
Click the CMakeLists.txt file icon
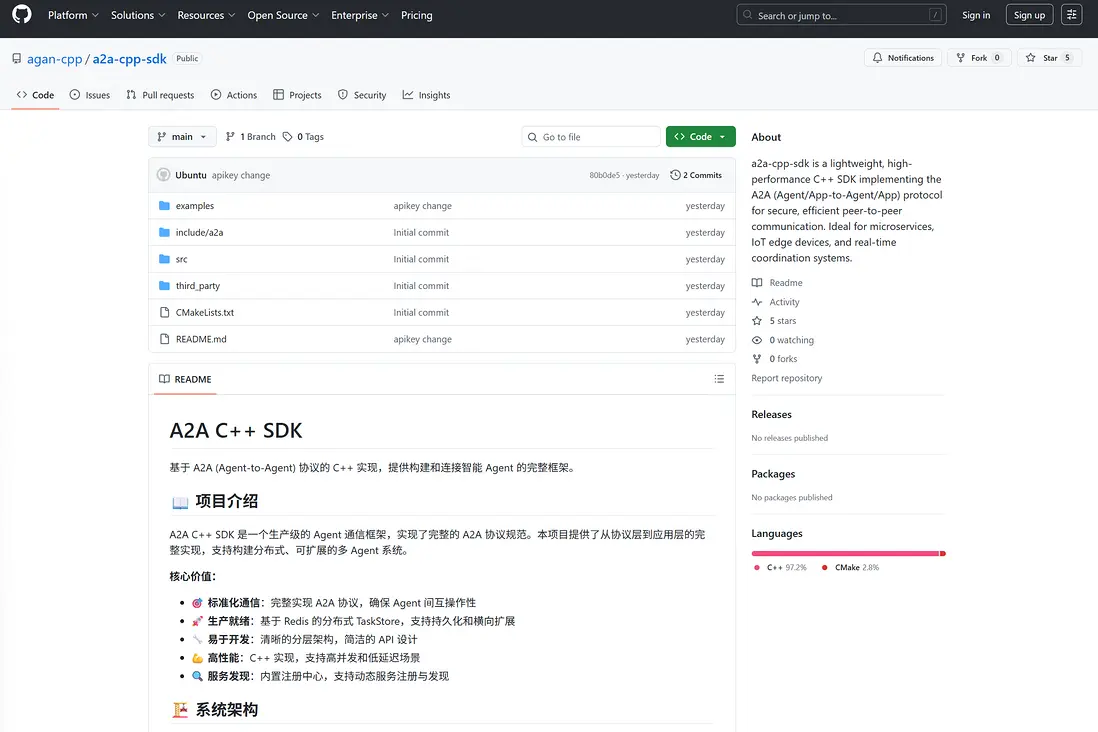pos(165,312)
